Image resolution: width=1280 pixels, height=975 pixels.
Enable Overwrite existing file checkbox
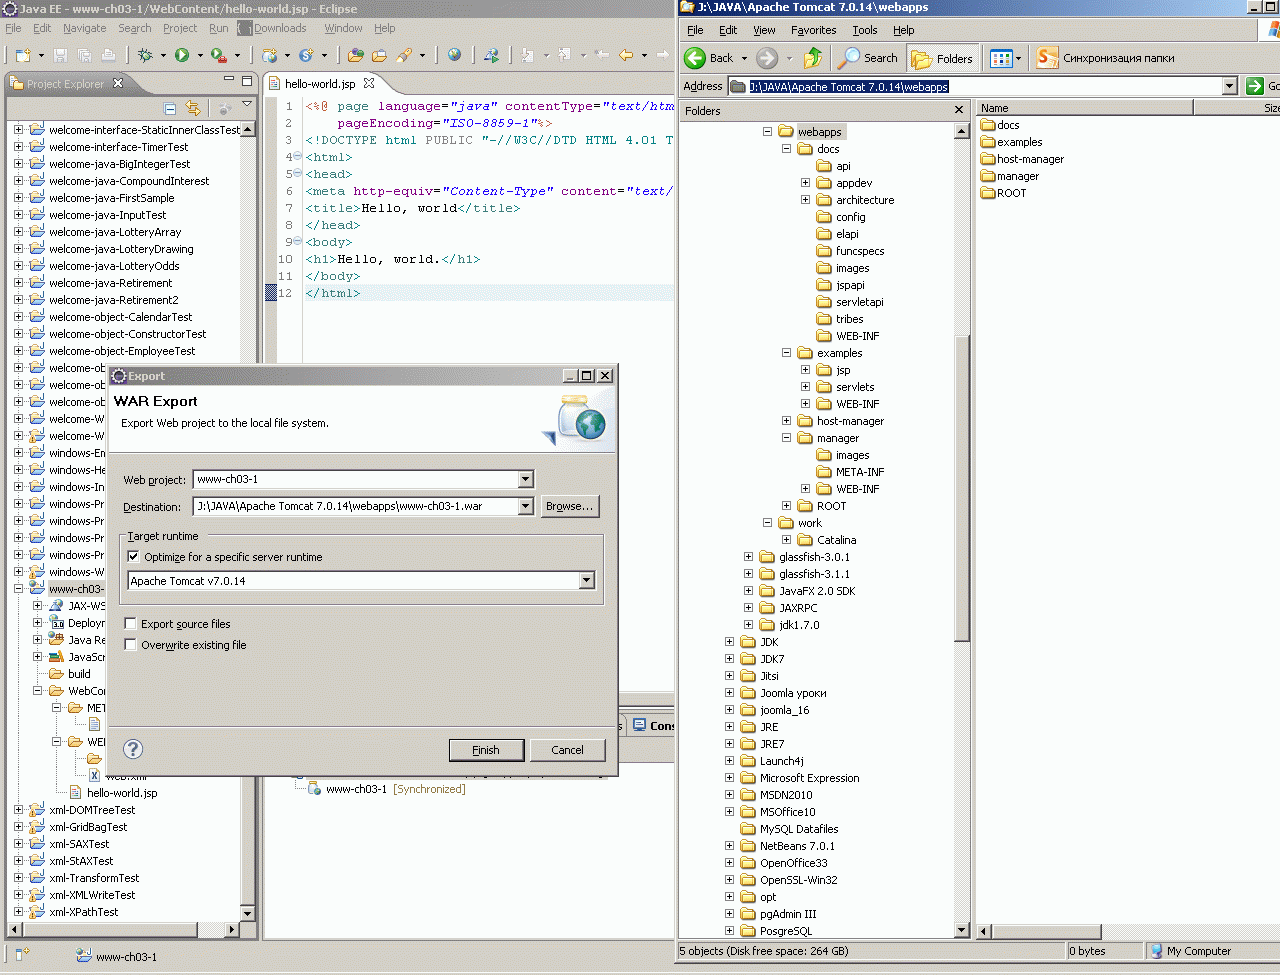pos(130,645)
